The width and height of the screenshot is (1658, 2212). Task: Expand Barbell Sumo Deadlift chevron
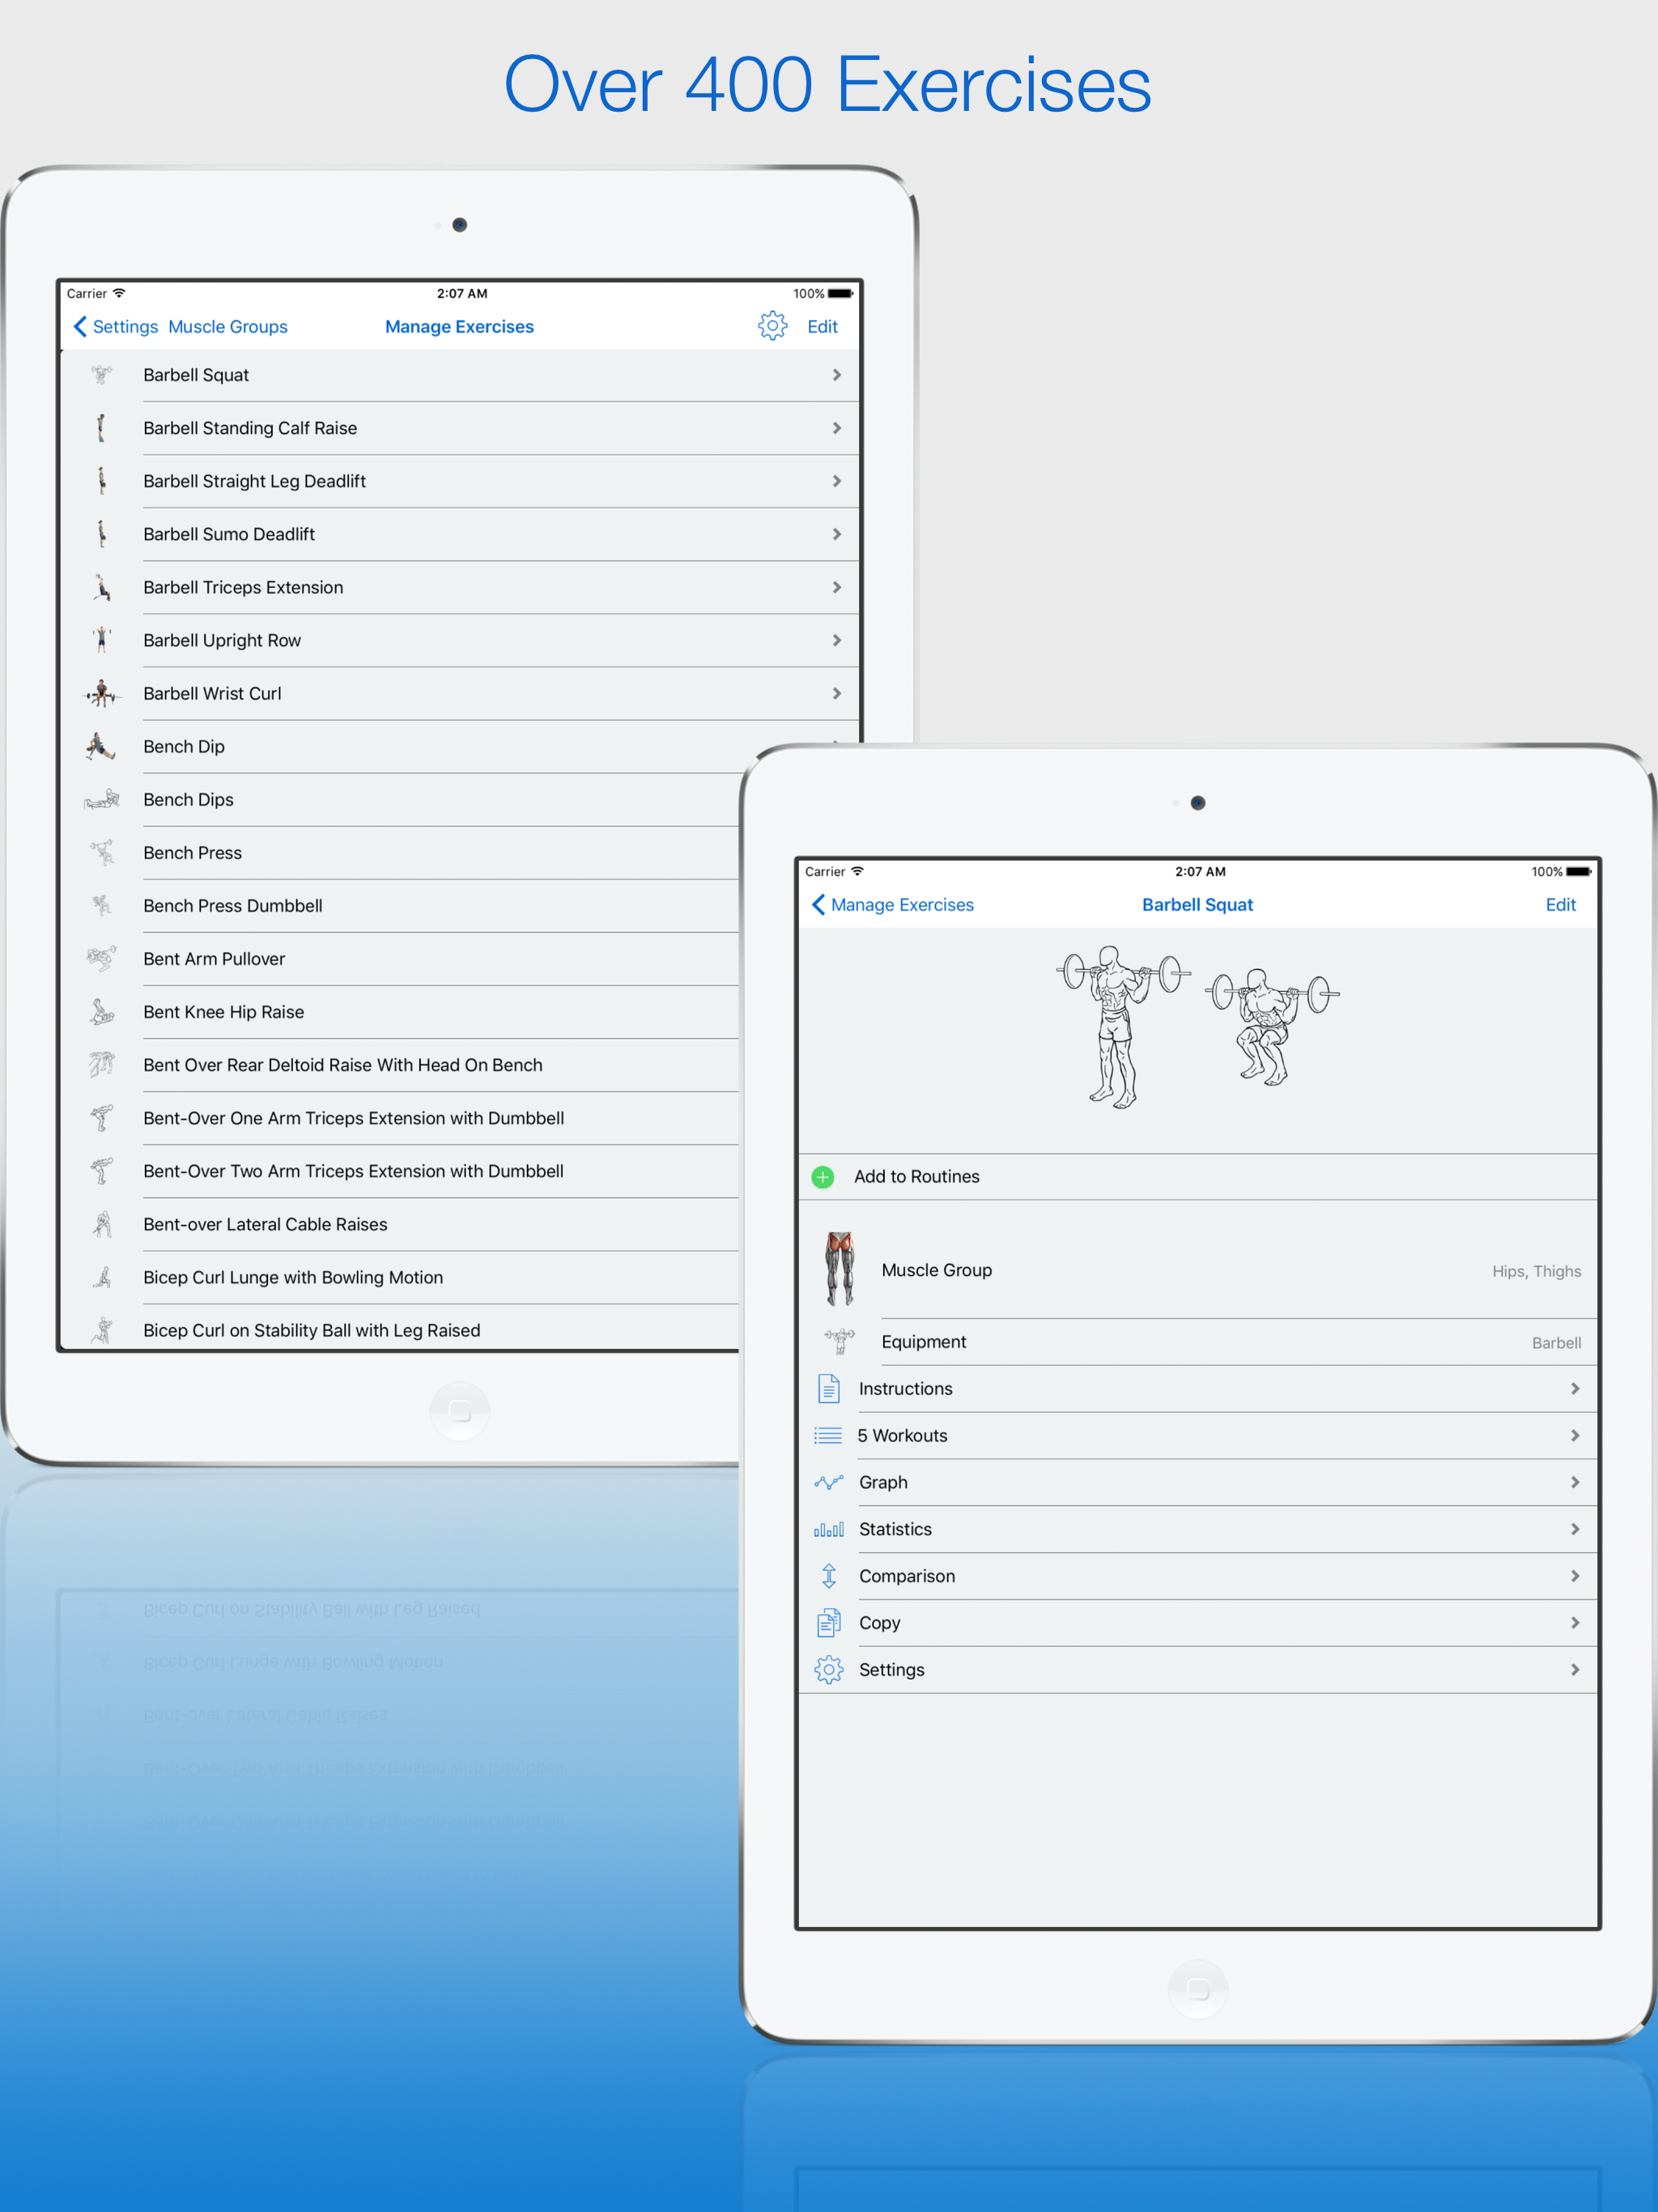[836, 534]
